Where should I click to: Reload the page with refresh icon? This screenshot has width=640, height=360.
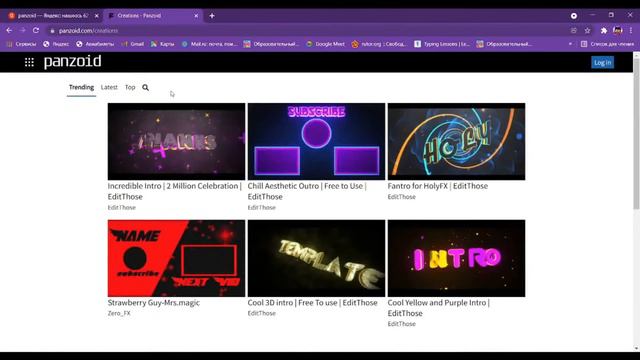(36, 30)
